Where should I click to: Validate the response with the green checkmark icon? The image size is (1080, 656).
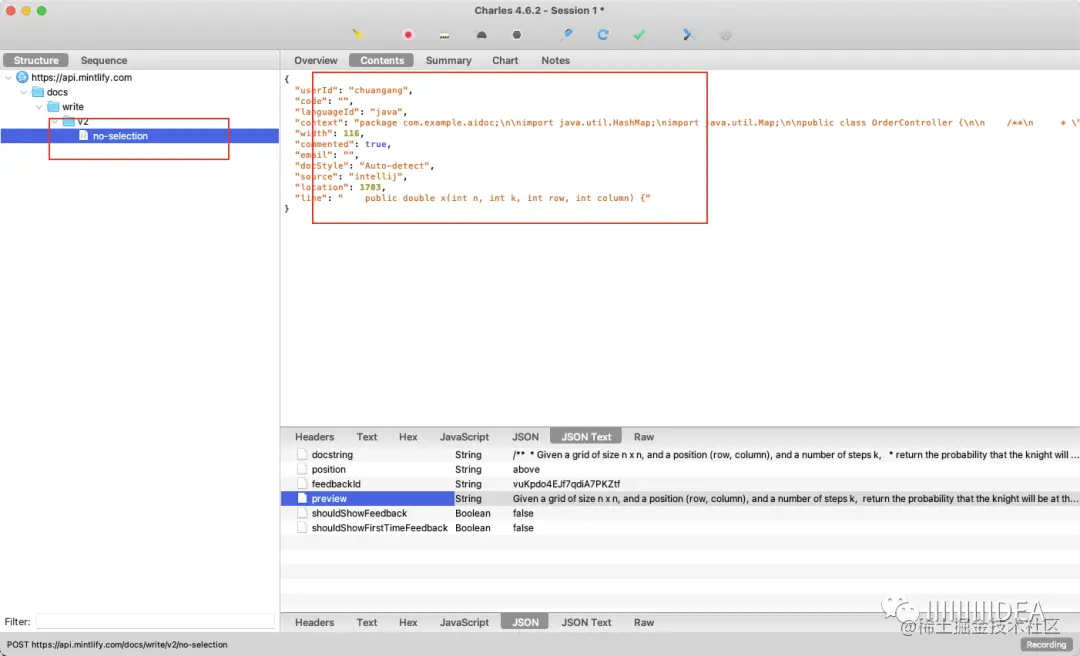tap(639, 34)
